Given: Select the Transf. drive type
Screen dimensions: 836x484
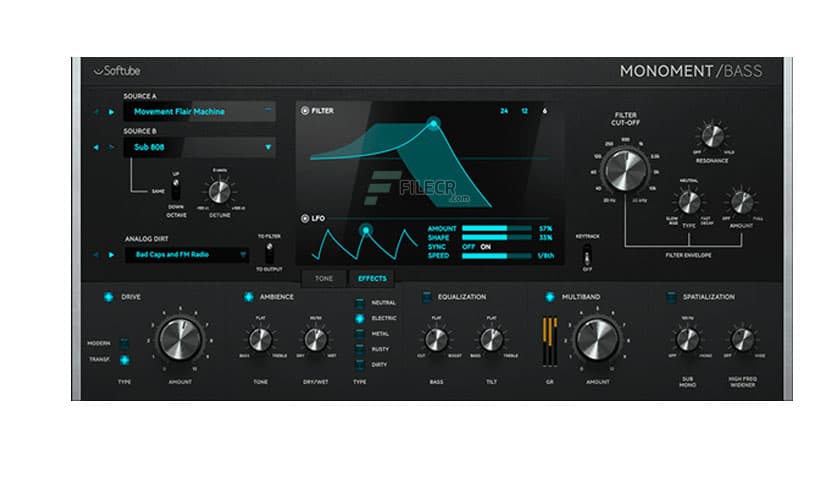Looking at the screenshot, I should 124,360.
